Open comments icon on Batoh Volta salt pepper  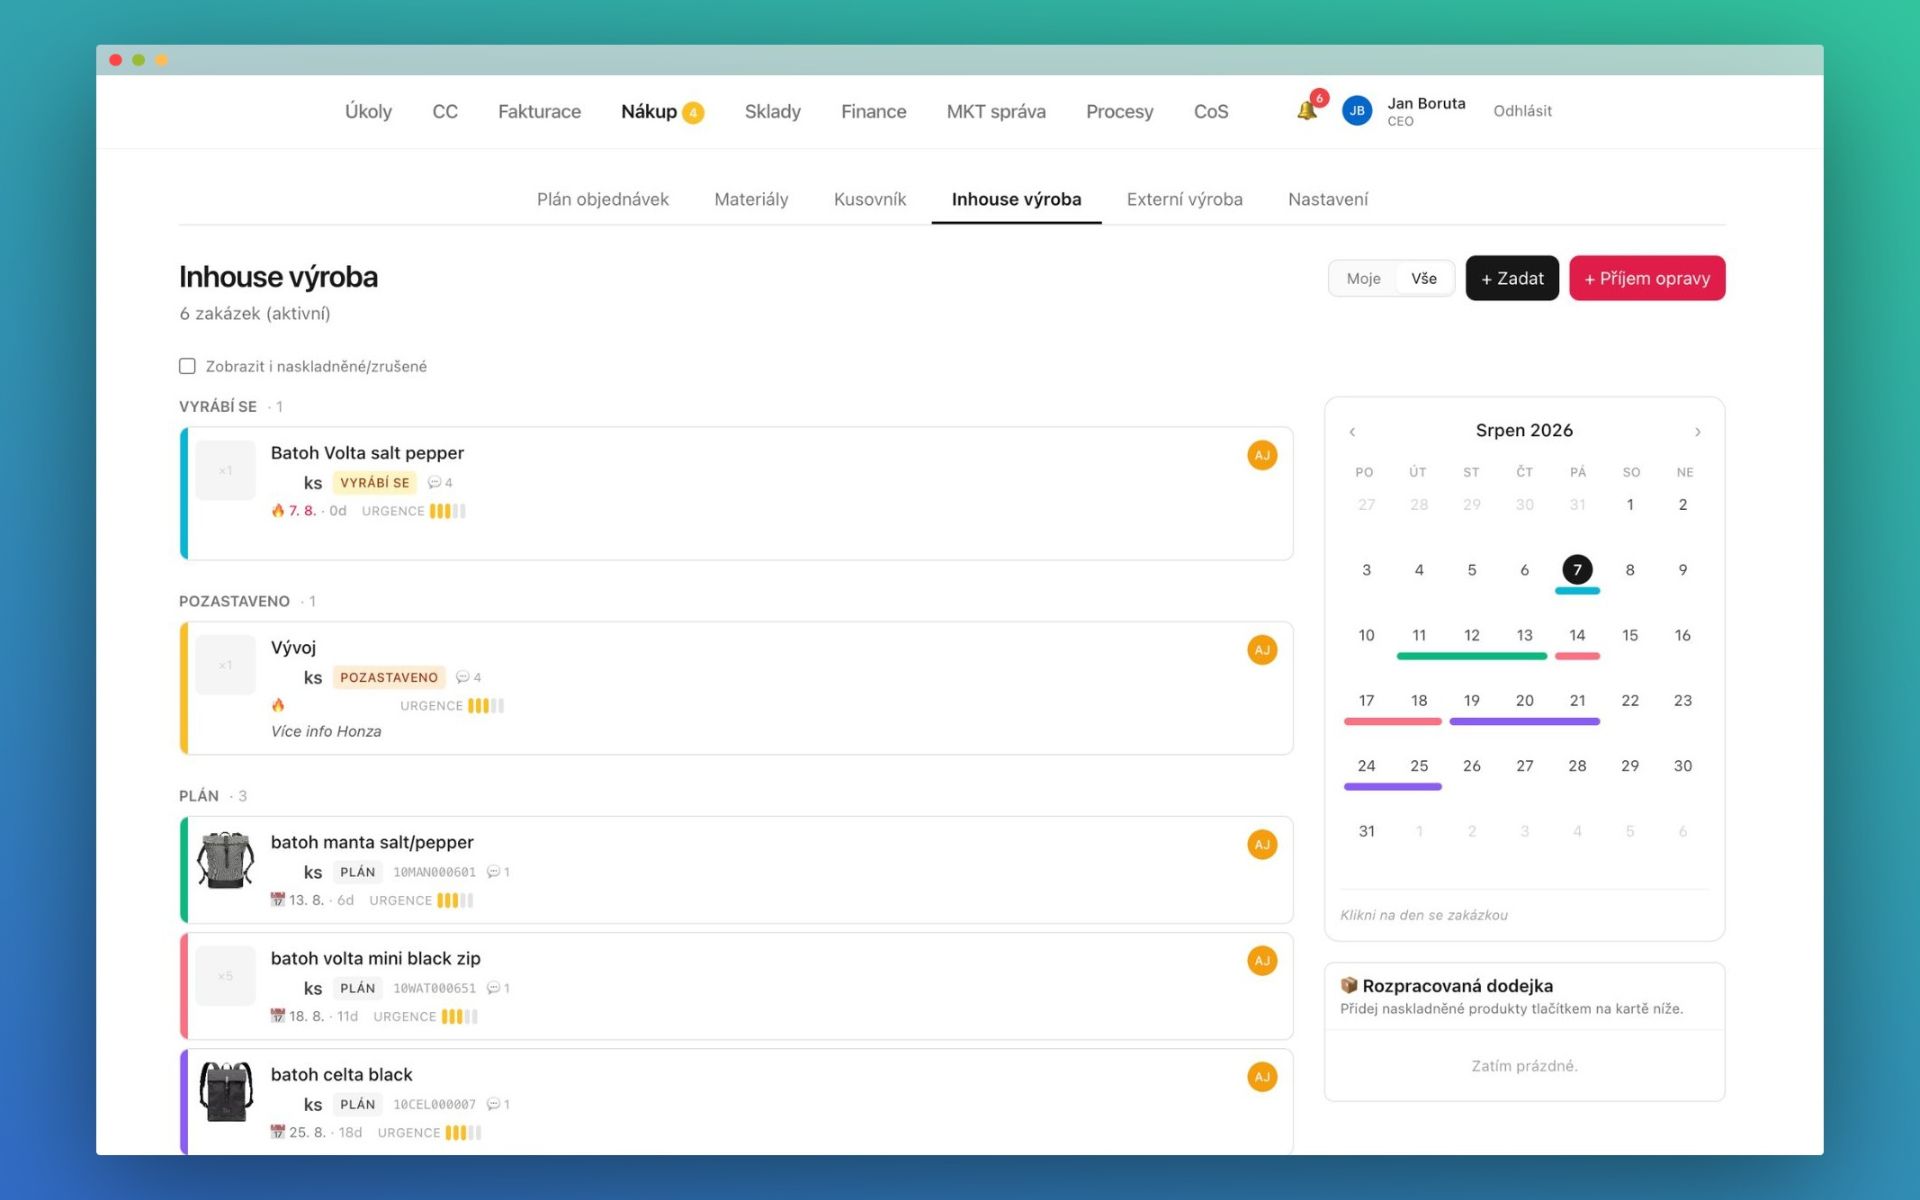tap(434, 483)
